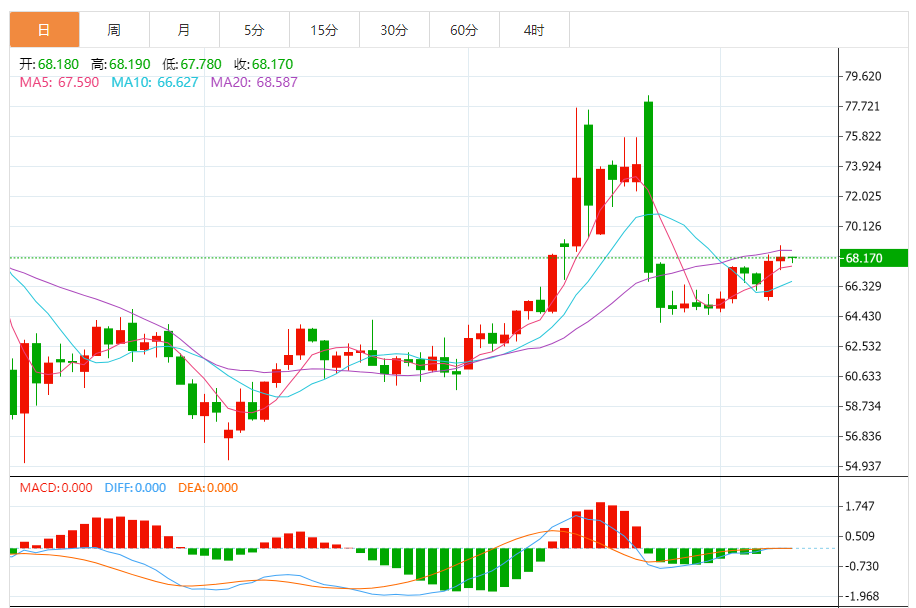Screen dimensions: 916x608
Task: Choose the 15分 timeframe tab
Action: 324,30
